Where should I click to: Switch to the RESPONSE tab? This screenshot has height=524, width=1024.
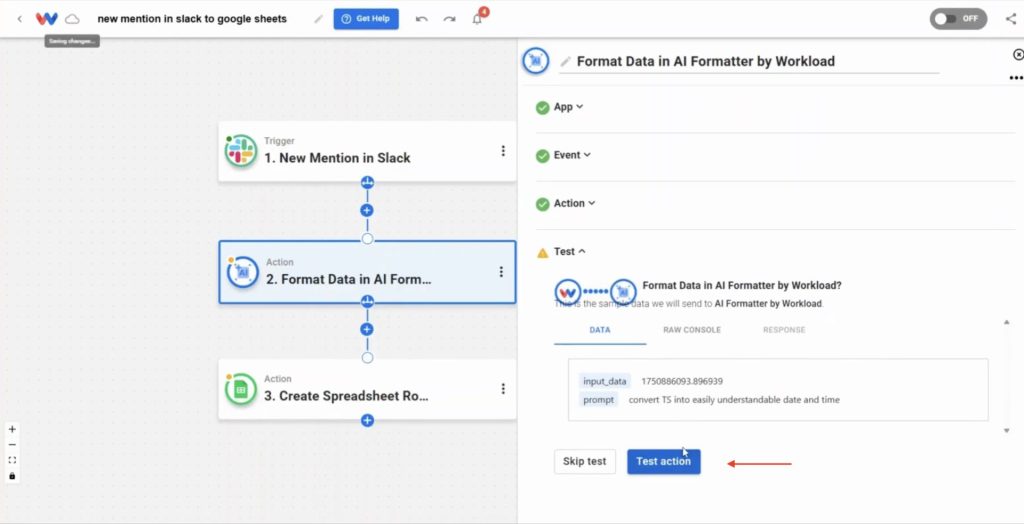(784, 330)
